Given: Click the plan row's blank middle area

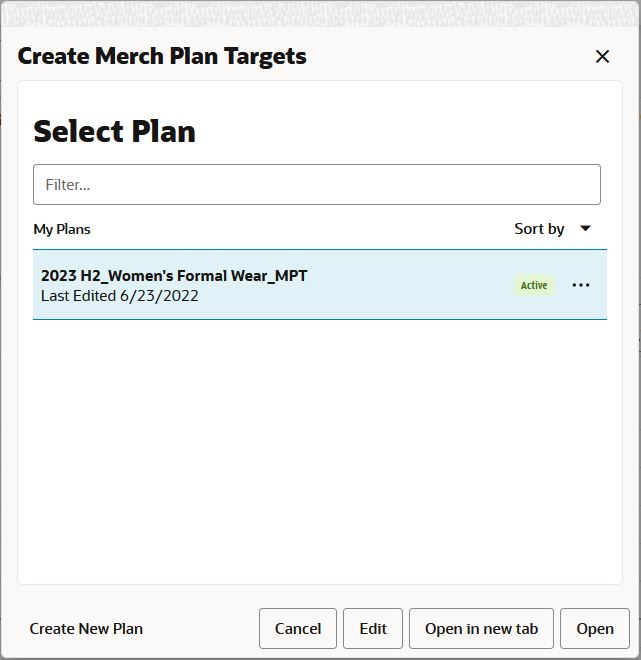Looking at the screenshot, I should coord(410,285).
